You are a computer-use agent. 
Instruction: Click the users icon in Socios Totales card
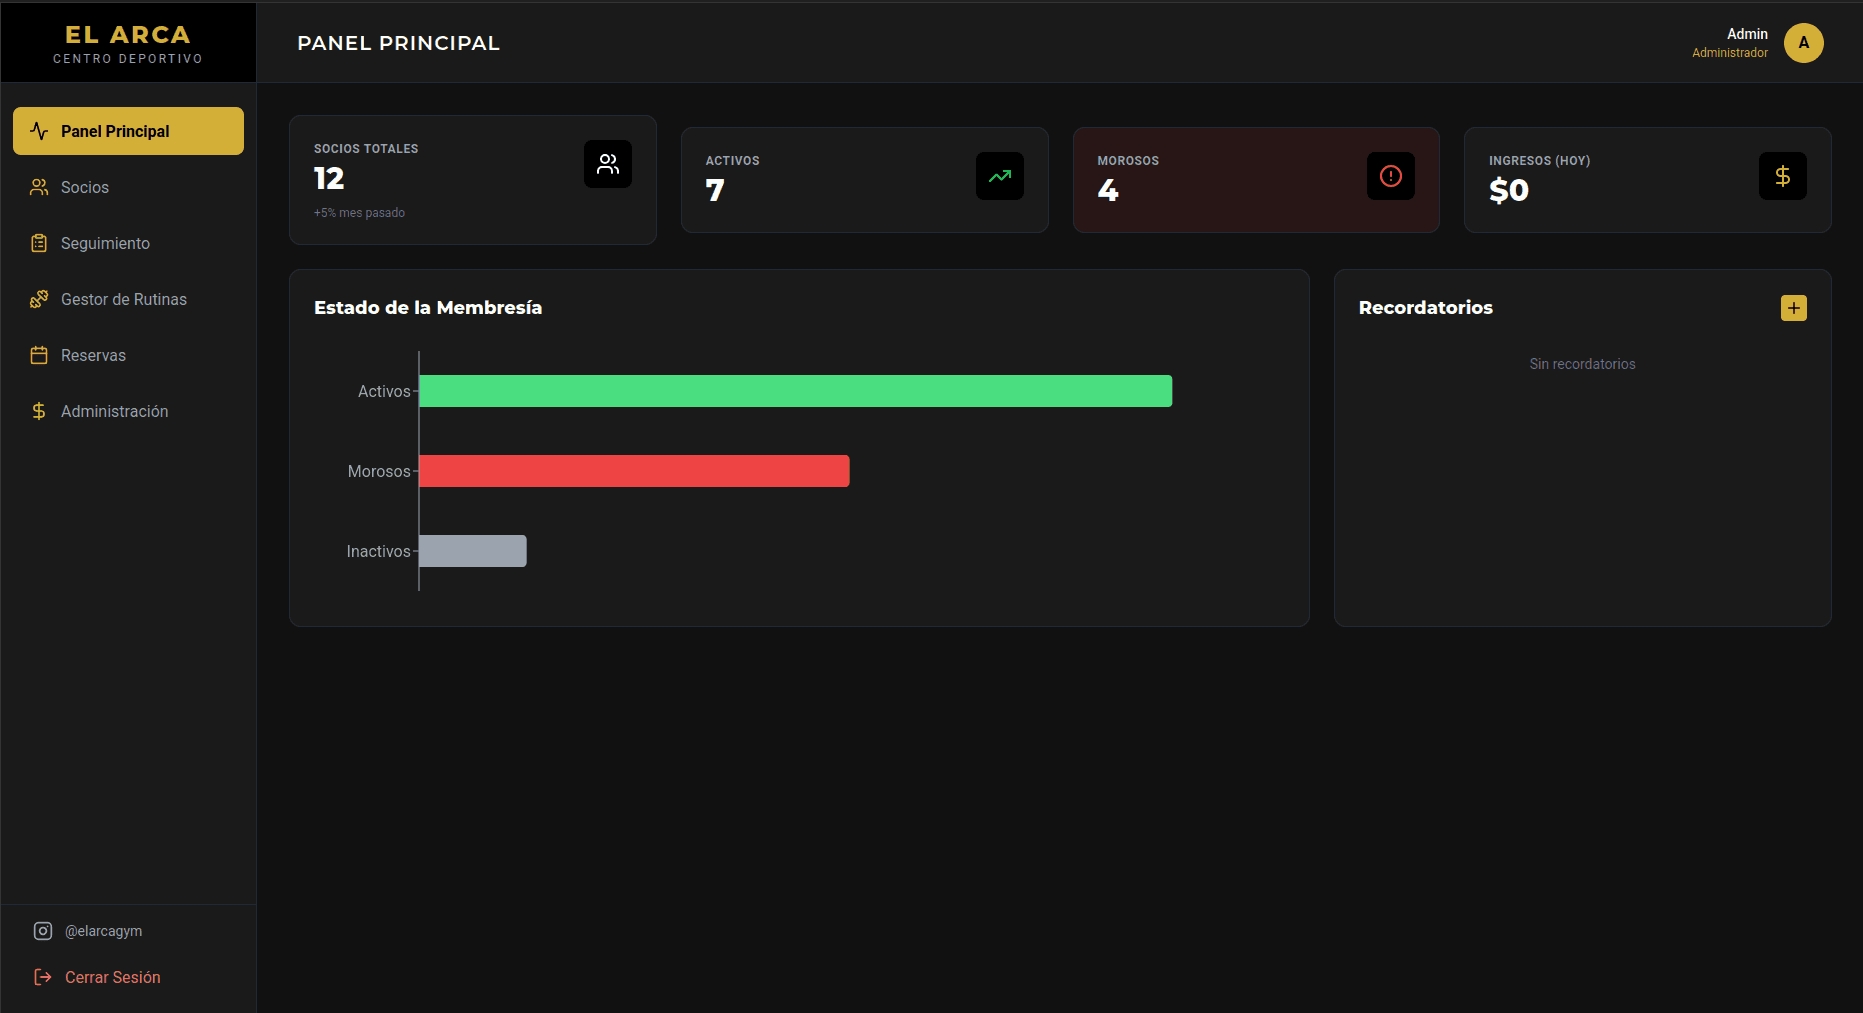click(607, 164)
